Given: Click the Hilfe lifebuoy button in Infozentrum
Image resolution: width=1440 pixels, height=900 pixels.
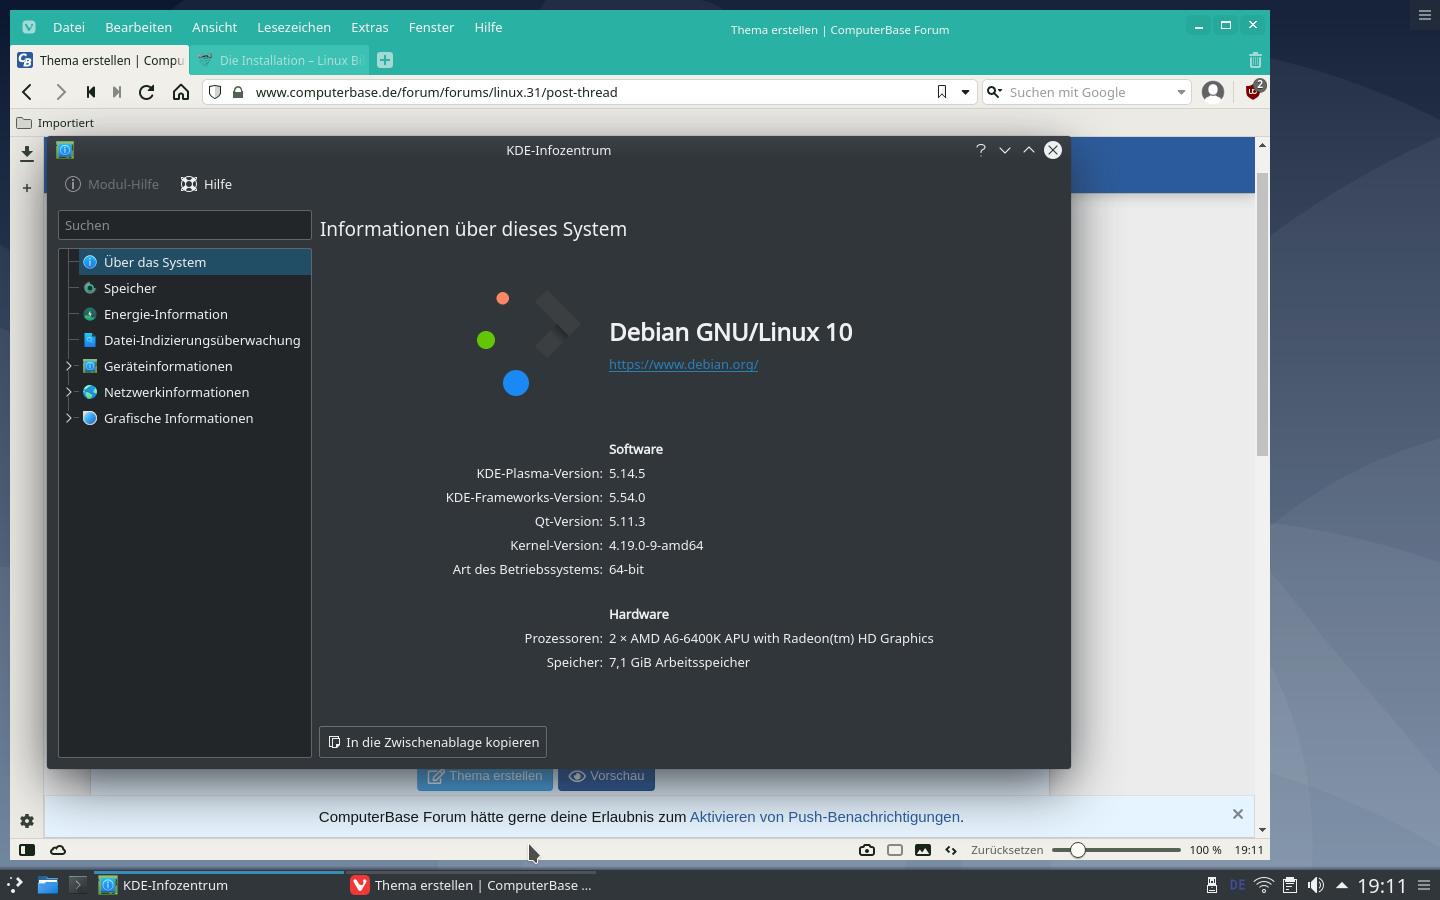Looking at the screenshot, I should pyautogui.click(x=206, y=184).
